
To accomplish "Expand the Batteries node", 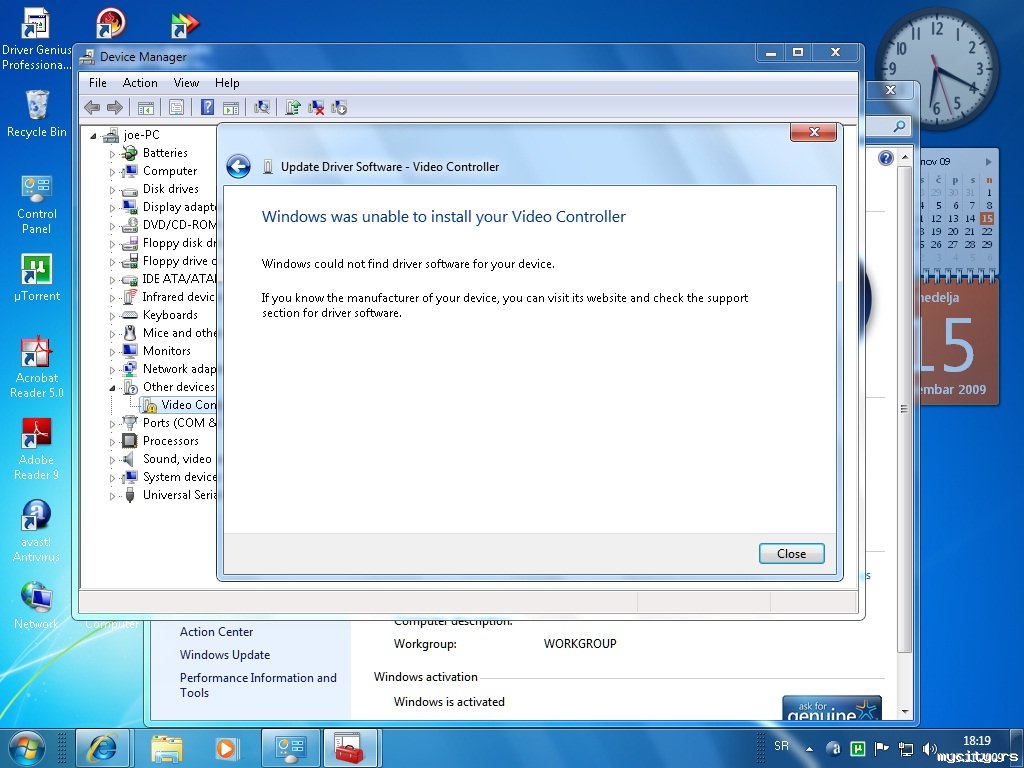I will tap(112, 154).
